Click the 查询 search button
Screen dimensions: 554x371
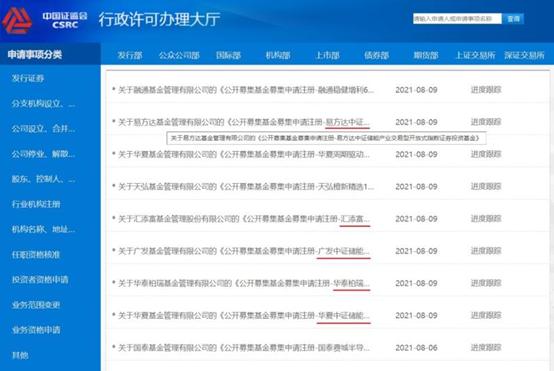[513, 19]
